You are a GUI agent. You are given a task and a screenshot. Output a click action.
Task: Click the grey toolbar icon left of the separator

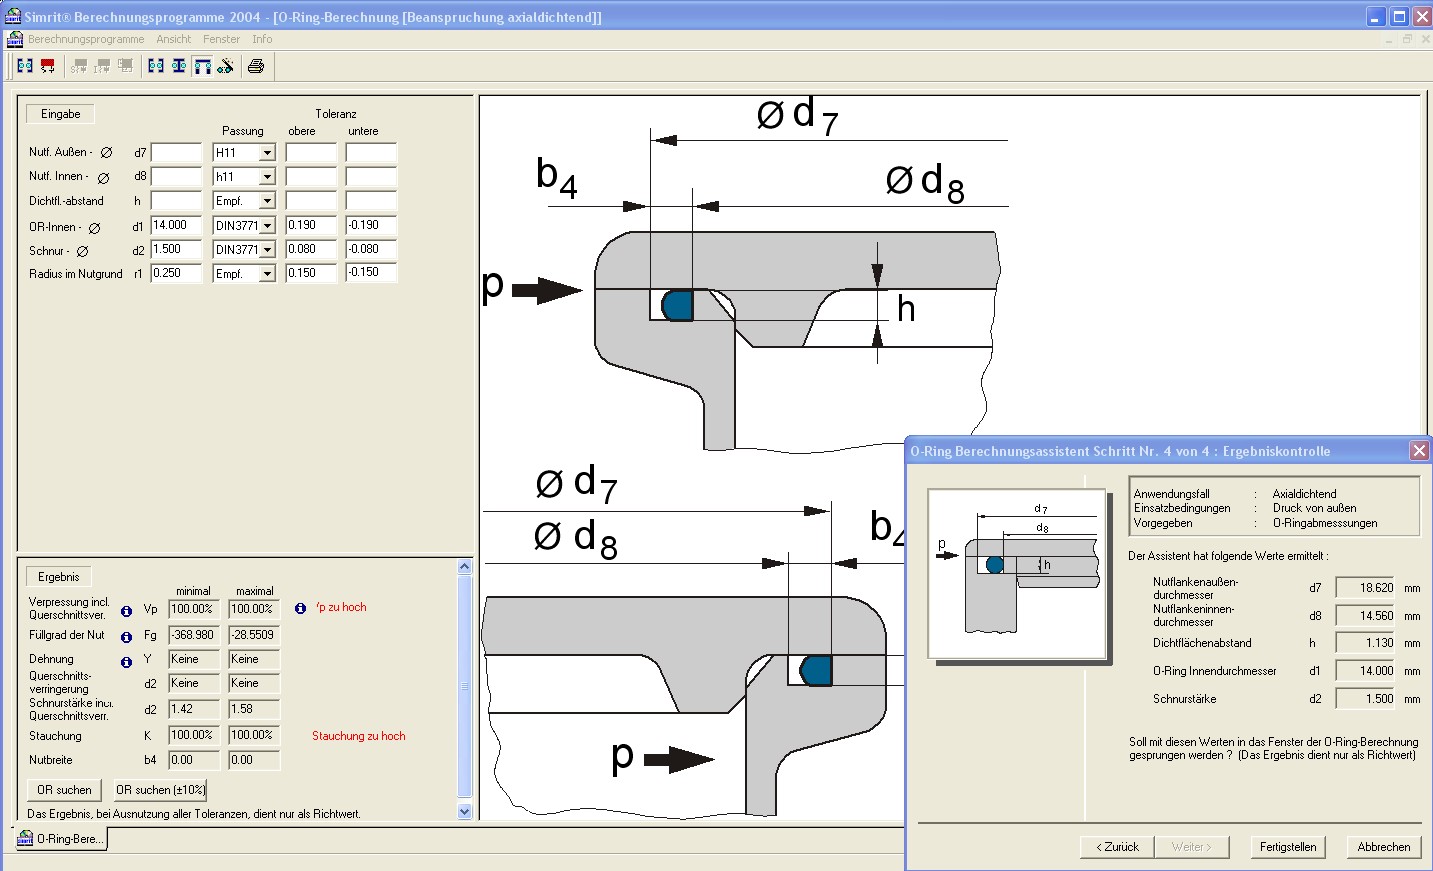(125, 66)
